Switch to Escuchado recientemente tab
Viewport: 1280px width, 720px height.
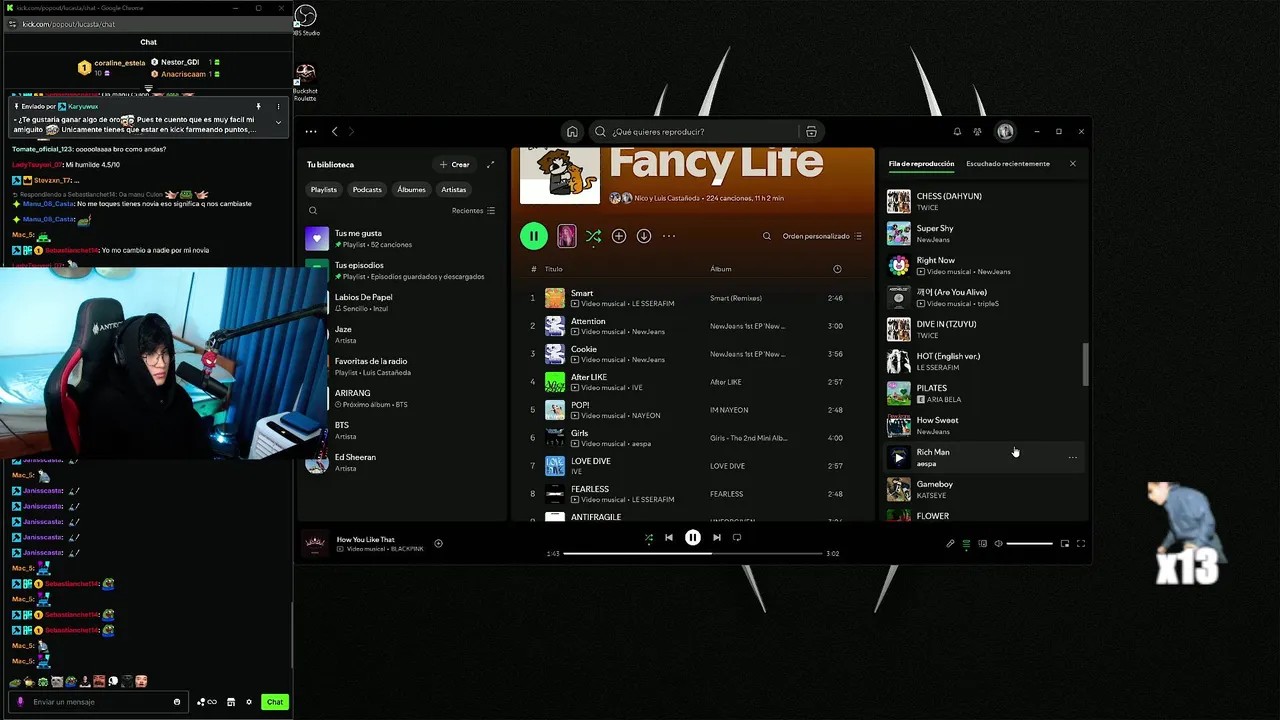click(1008, 163)
